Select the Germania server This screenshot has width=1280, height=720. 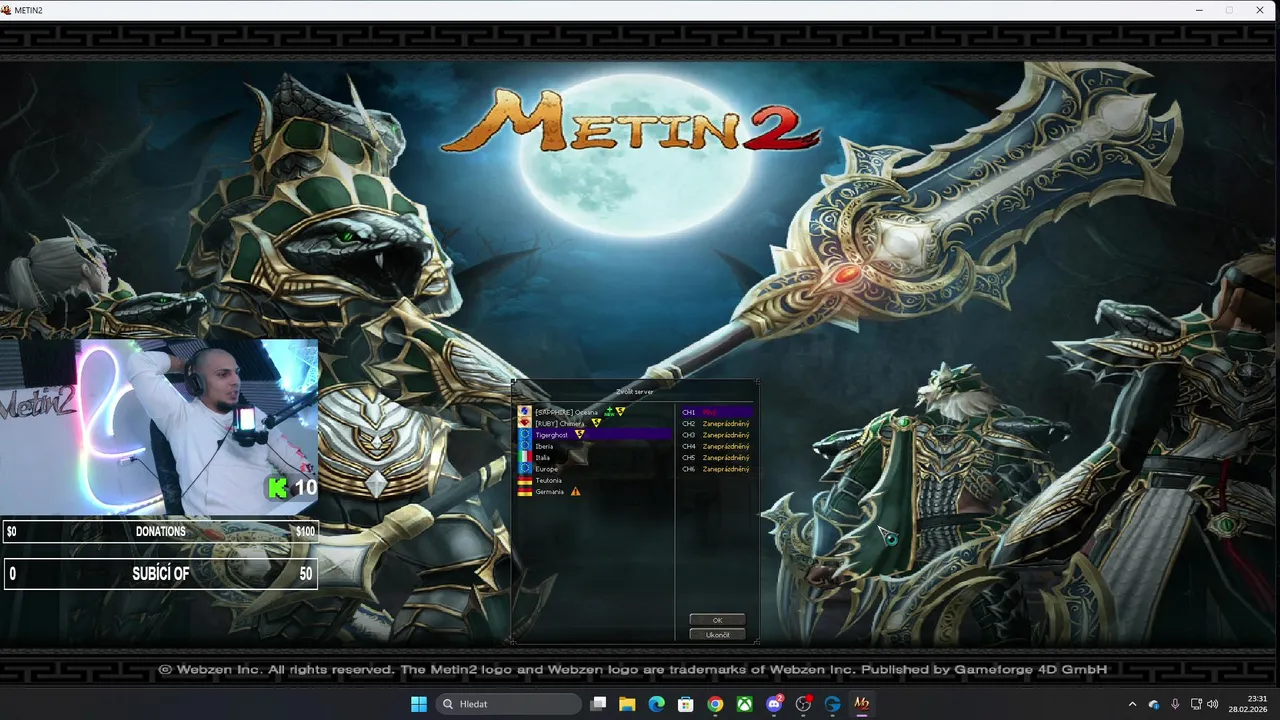click(x=594, y=492)
